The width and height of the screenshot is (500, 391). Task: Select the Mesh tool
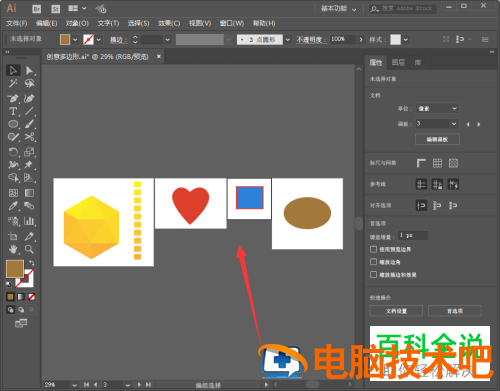(x=13, y=193)
